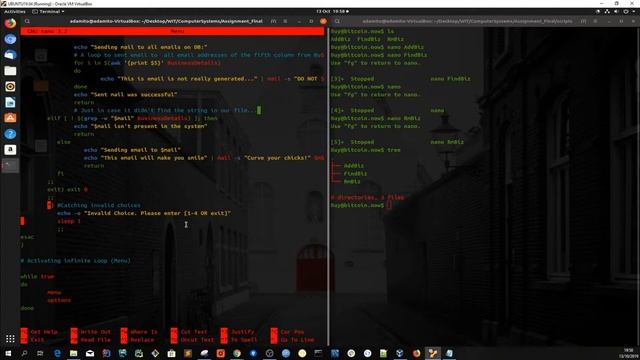Click Cur Pos shortcut in nano footer
Screen dimensions: 640x360
point(288,332)
